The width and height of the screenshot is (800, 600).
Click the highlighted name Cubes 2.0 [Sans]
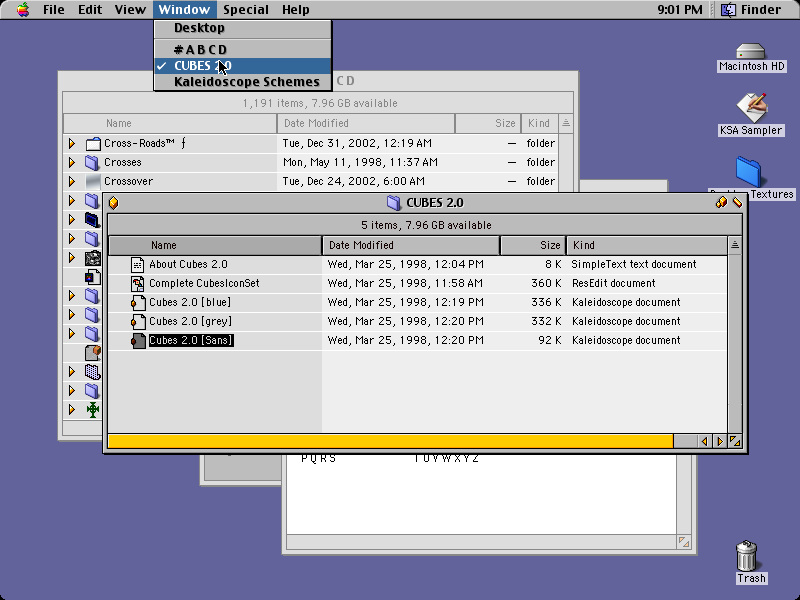tap(191, 340)
